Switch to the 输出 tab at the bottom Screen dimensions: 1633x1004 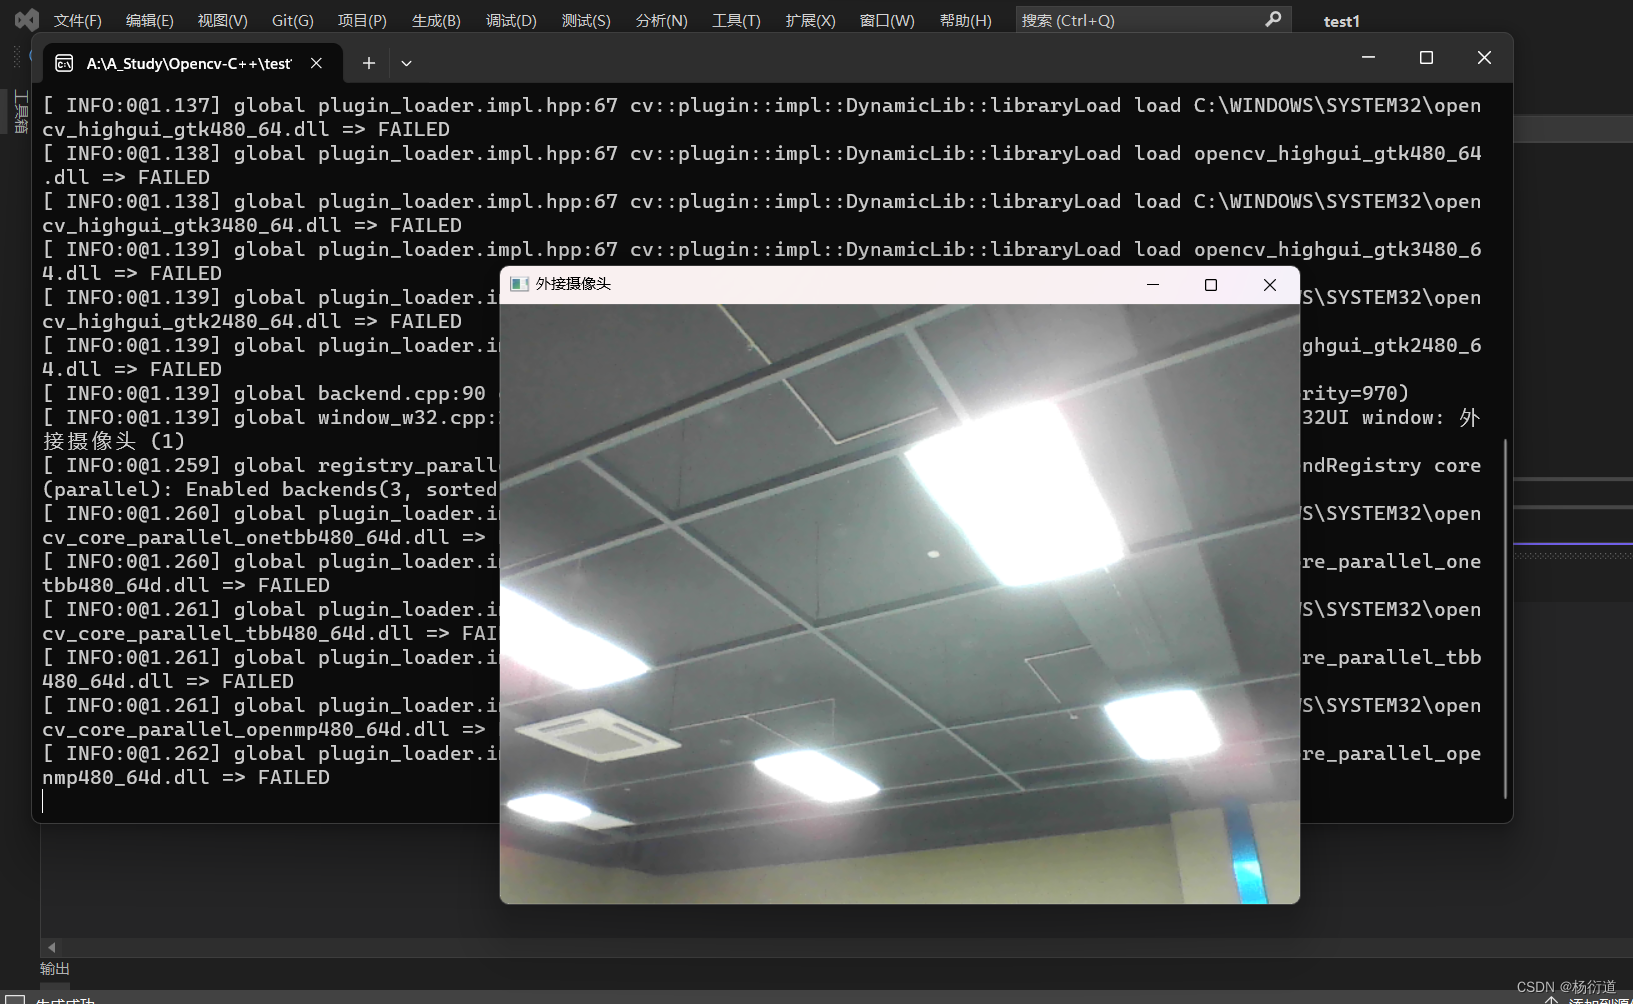click(54, 968)
